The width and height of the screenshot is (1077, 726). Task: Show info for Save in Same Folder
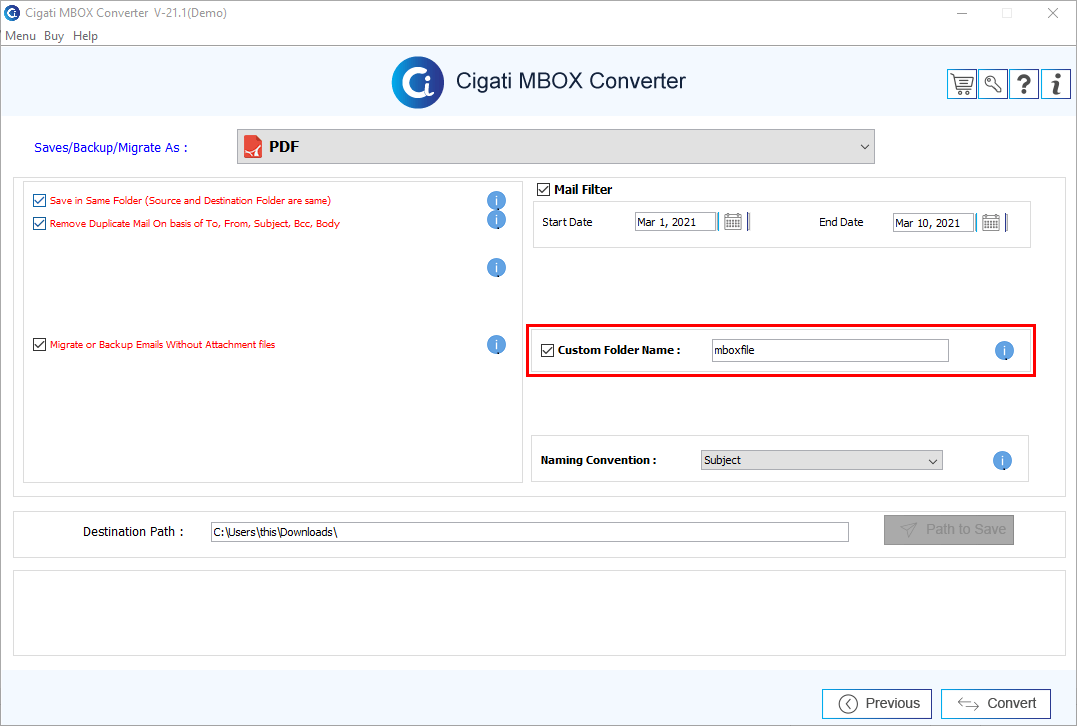coord(497,201)
